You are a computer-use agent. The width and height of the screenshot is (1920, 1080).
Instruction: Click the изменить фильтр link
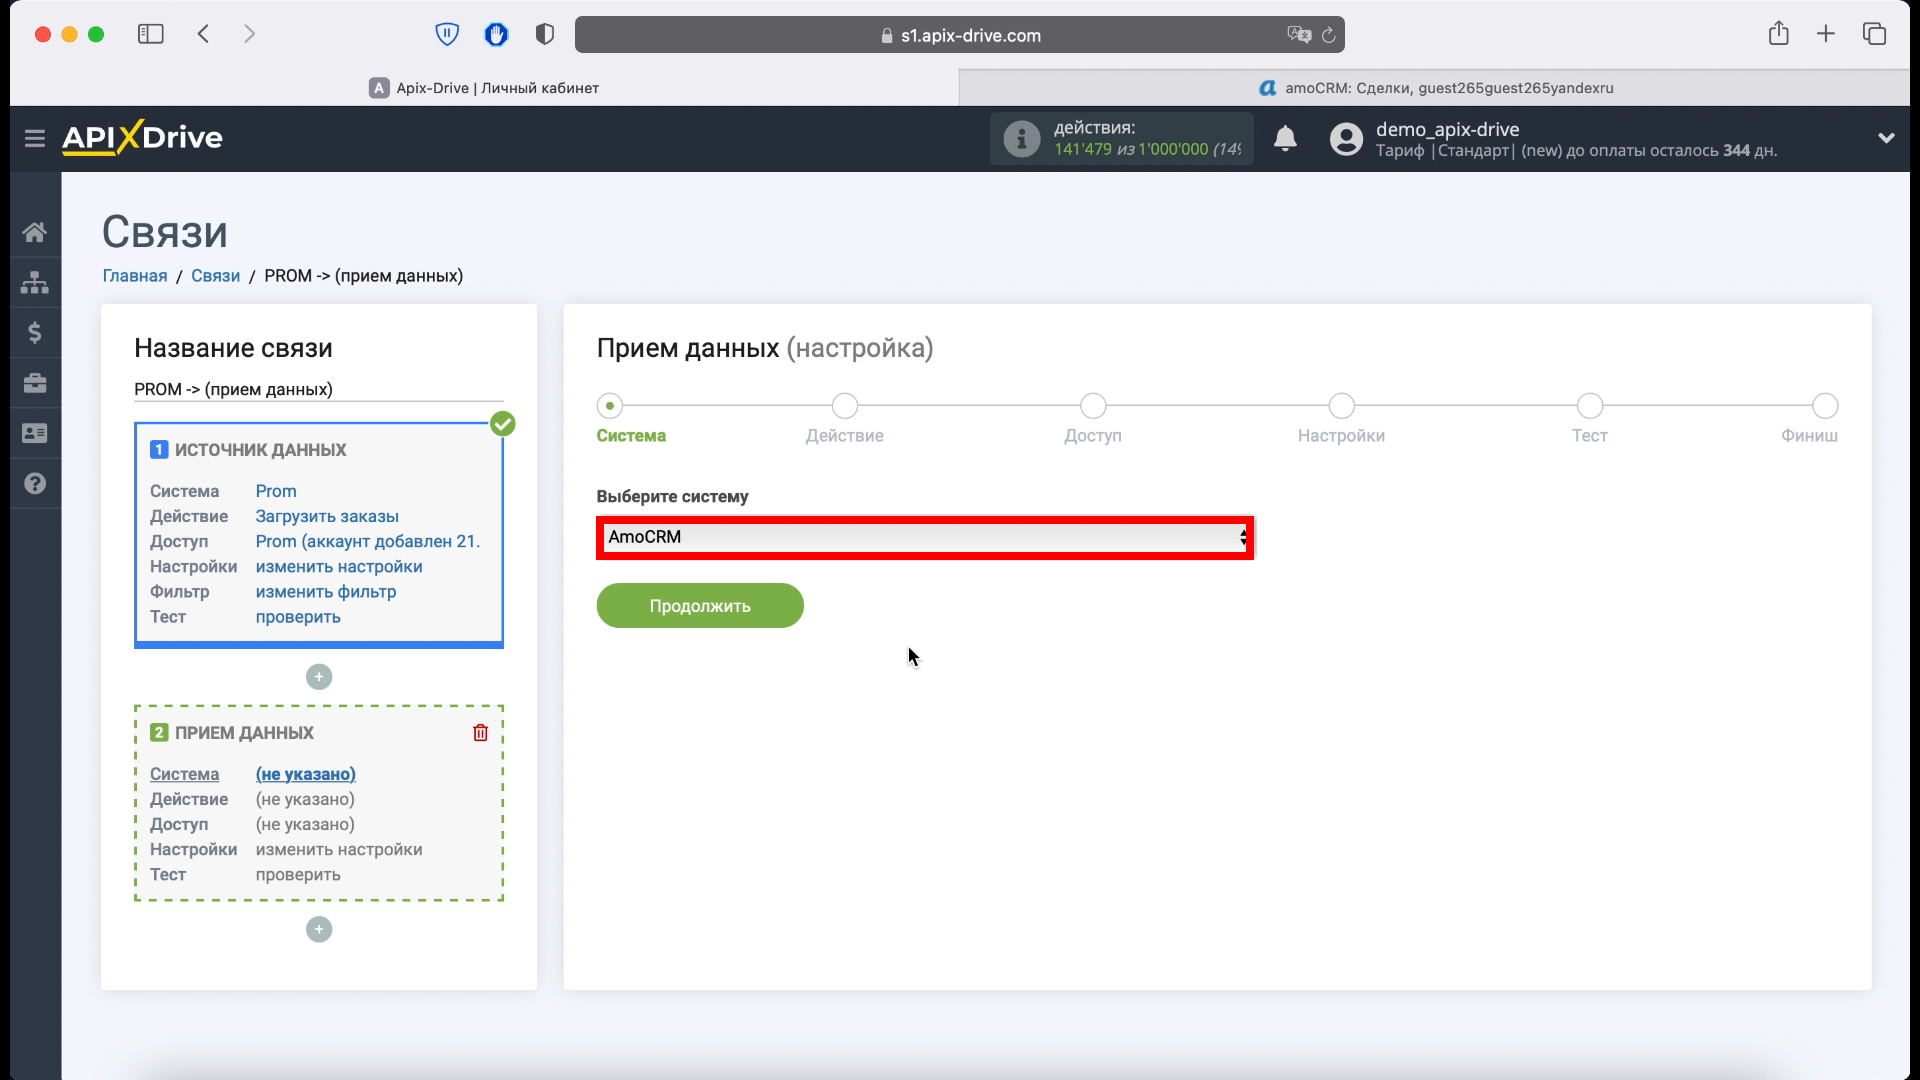pos(326,592)
